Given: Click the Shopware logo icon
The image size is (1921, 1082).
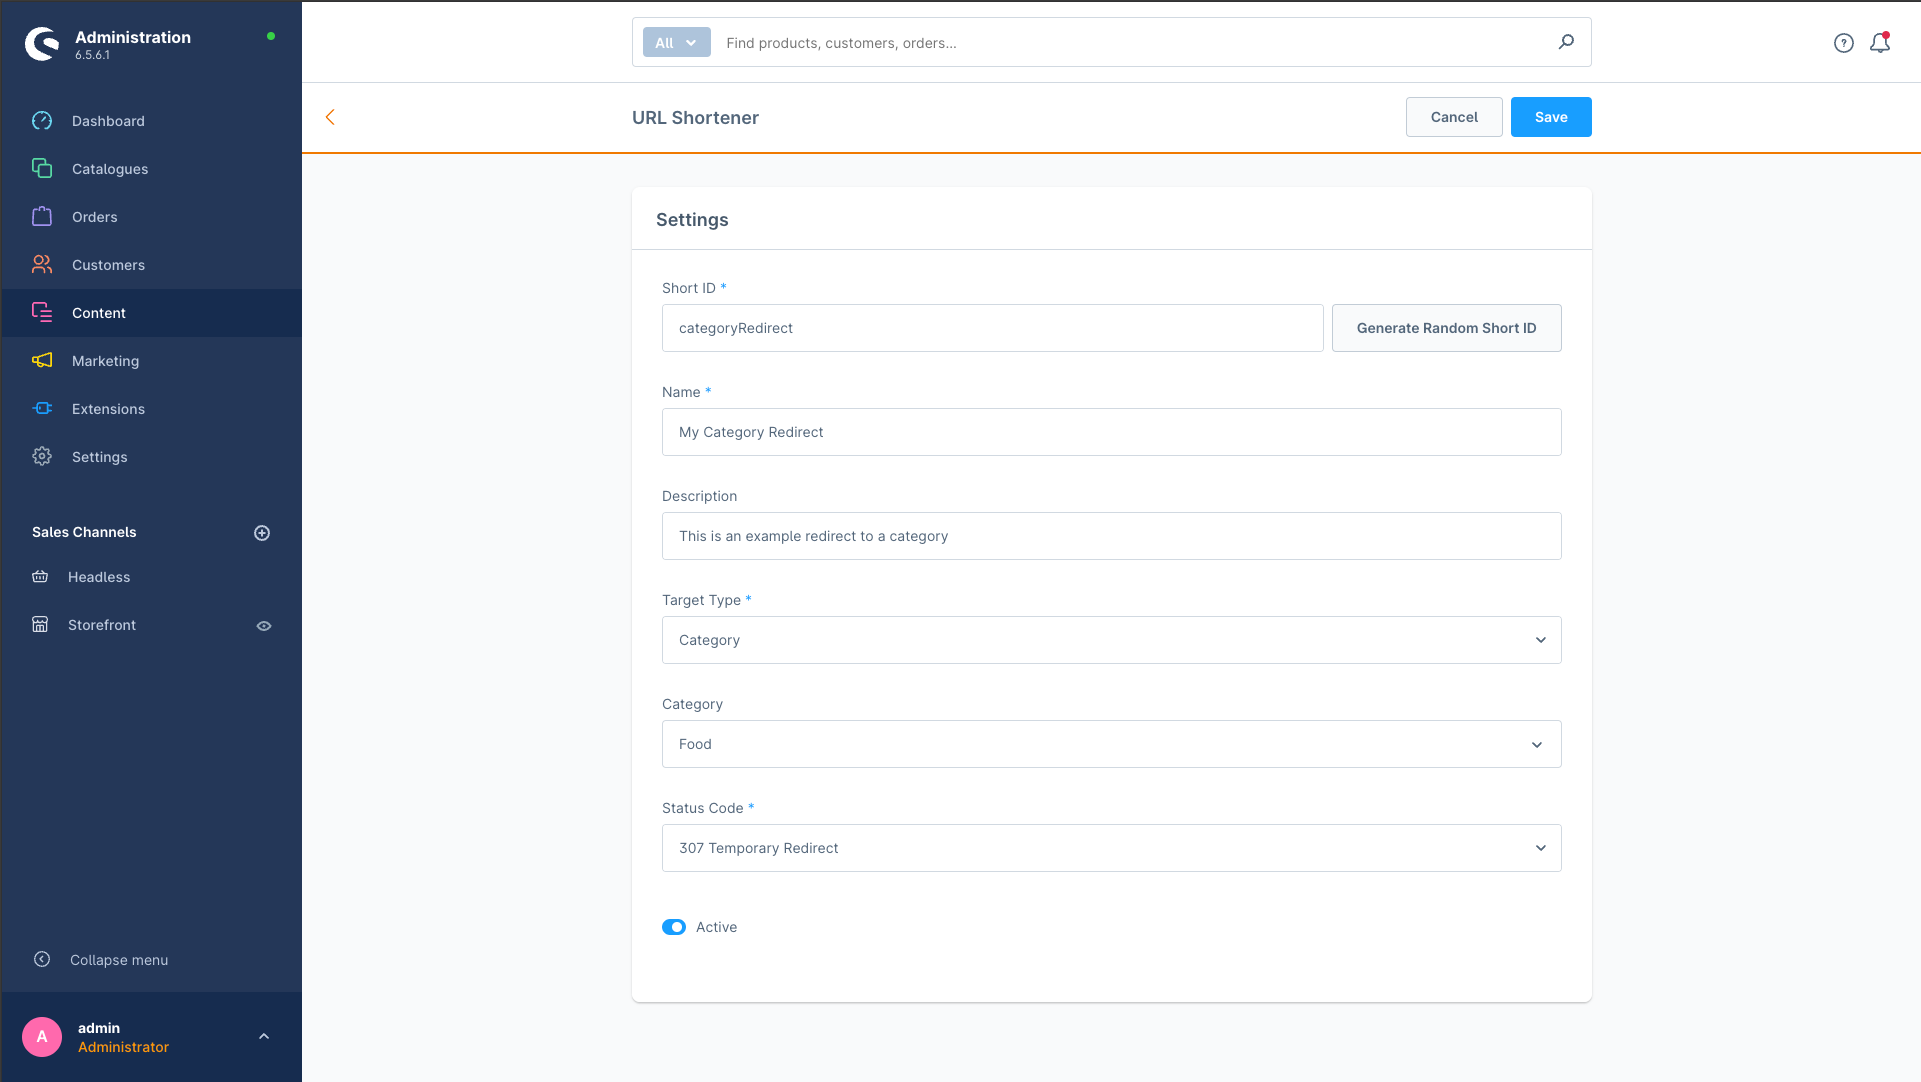Looking at the screenshot, I should [x=42, y=43].
